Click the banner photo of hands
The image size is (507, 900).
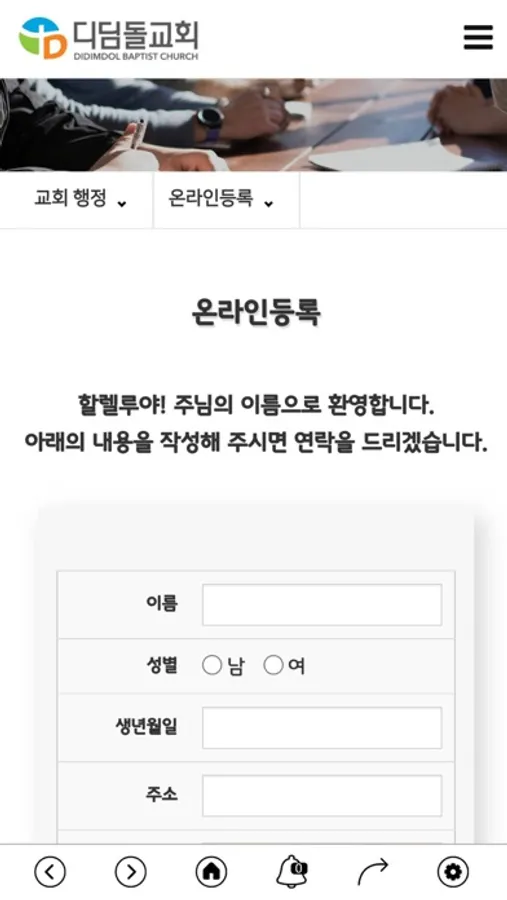point(253,125)
